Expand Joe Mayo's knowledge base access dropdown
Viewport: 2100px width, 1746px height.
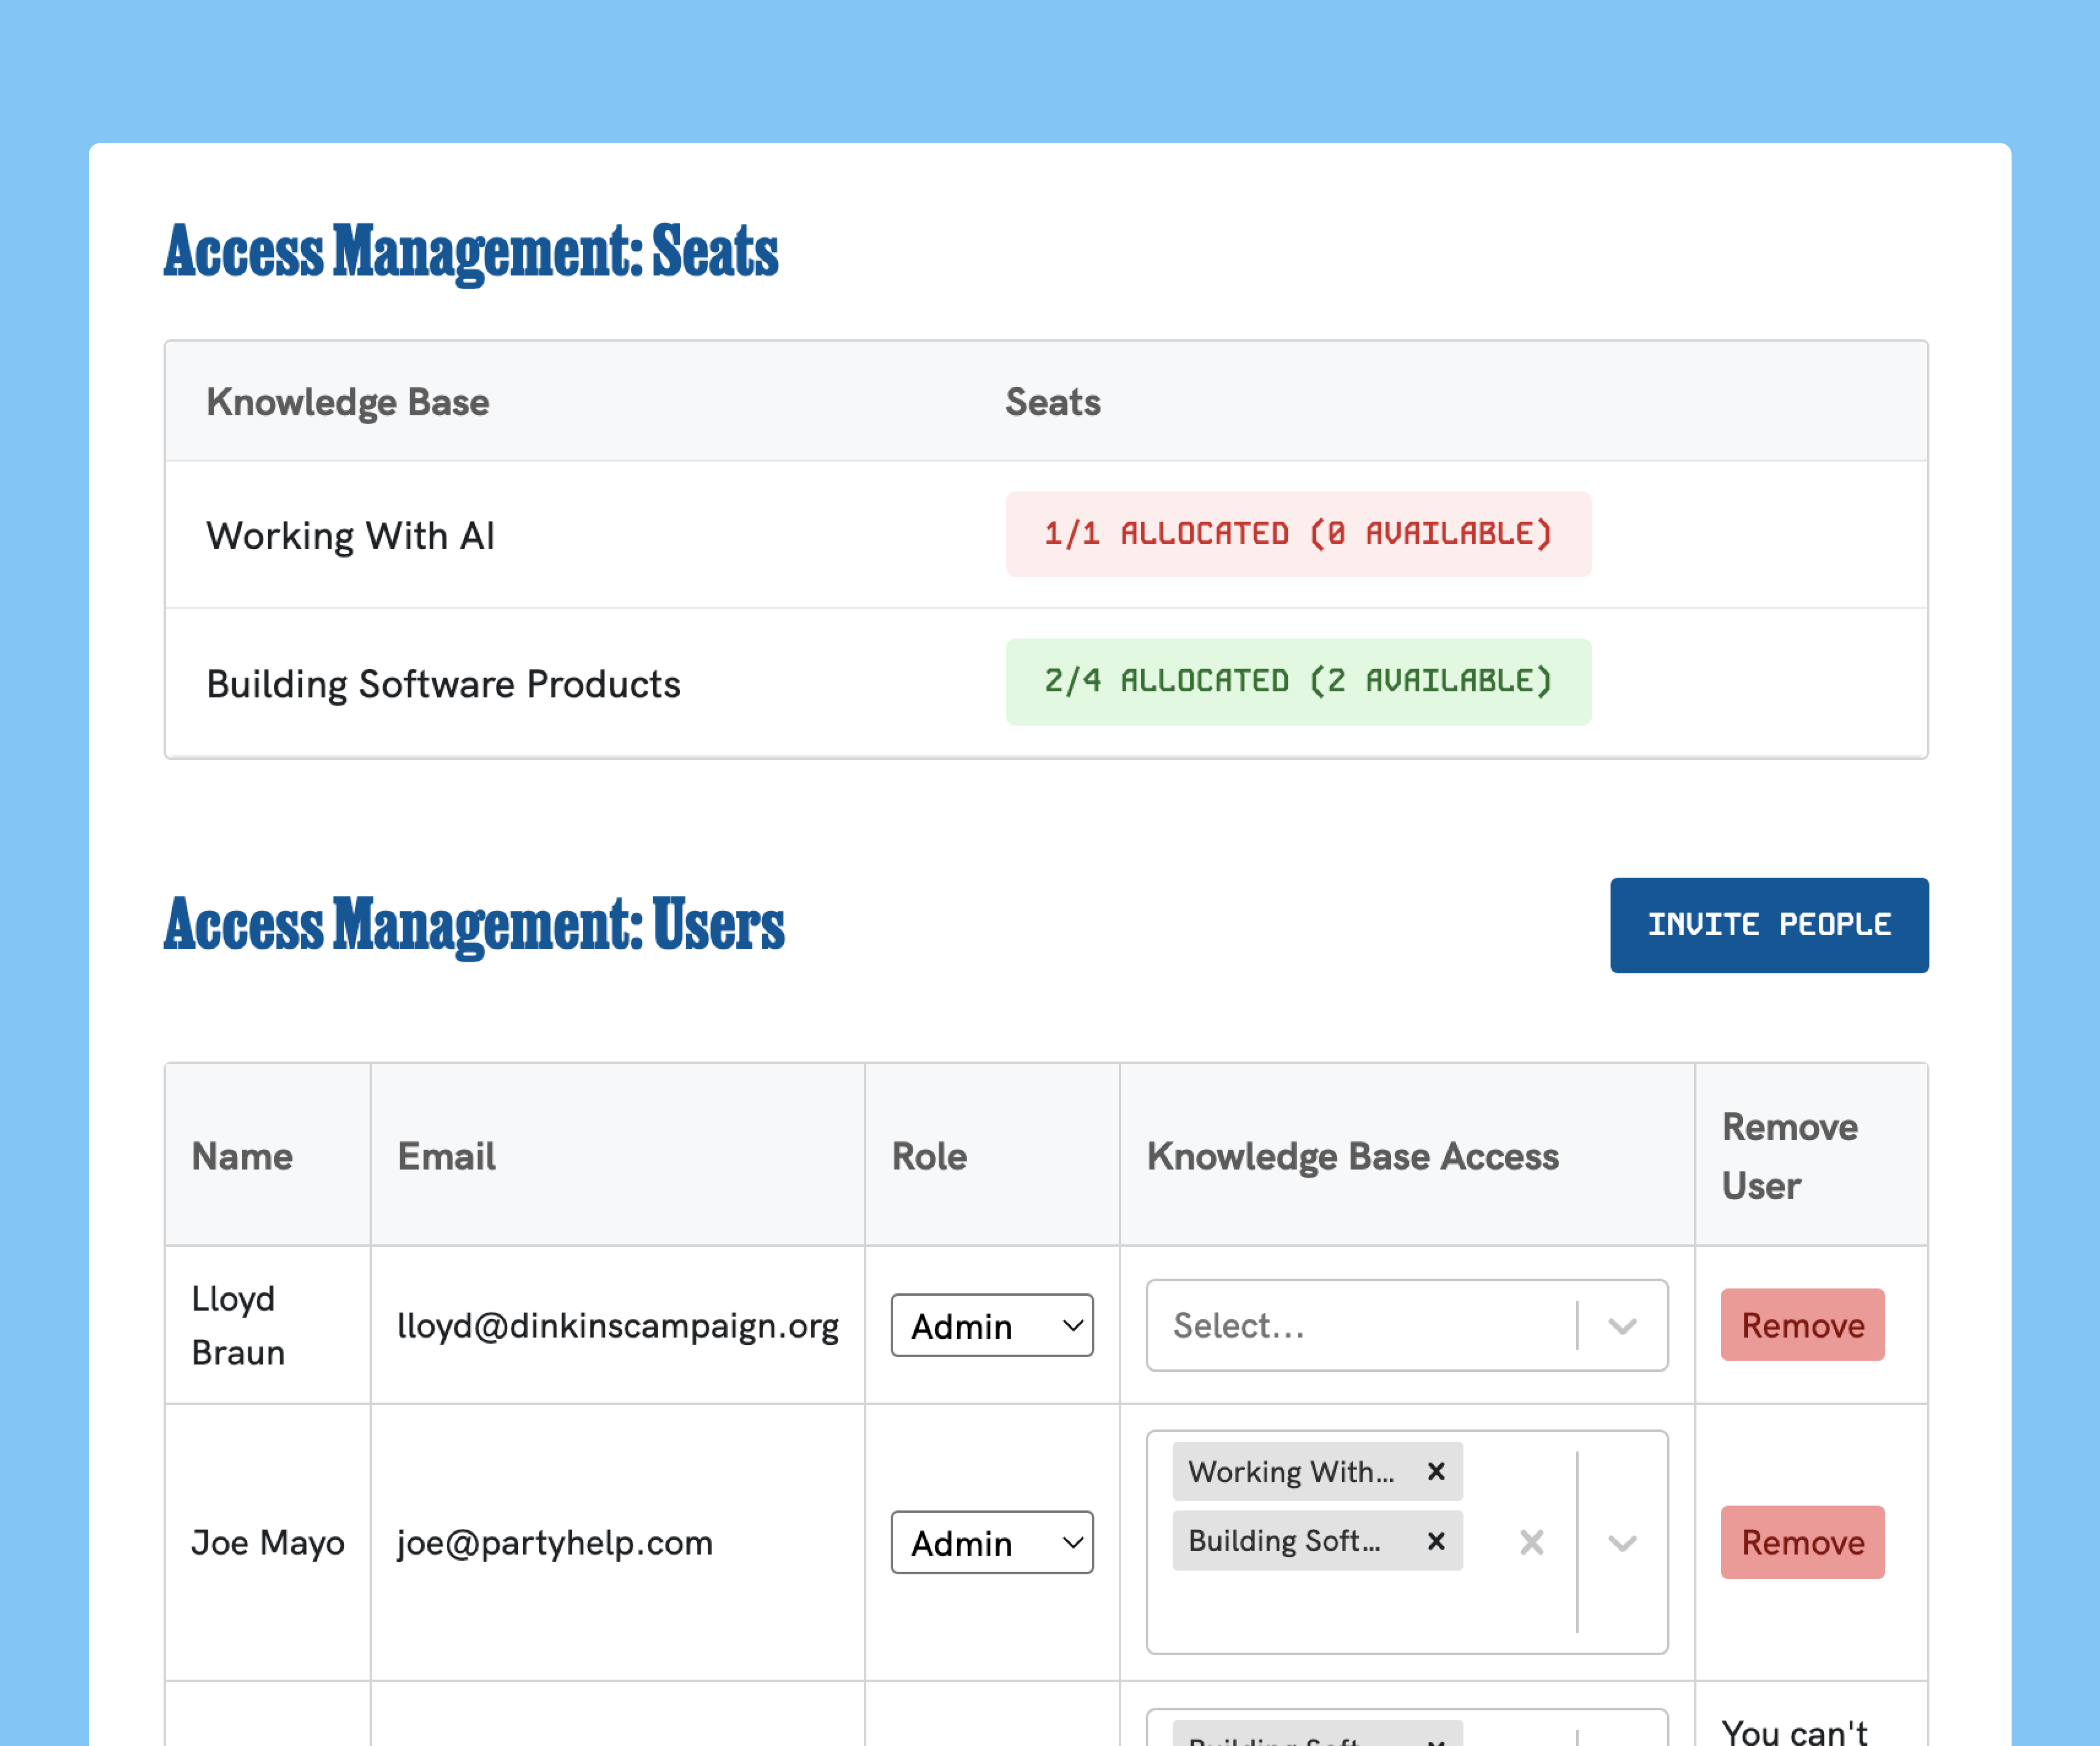tap(1622, 1542)
